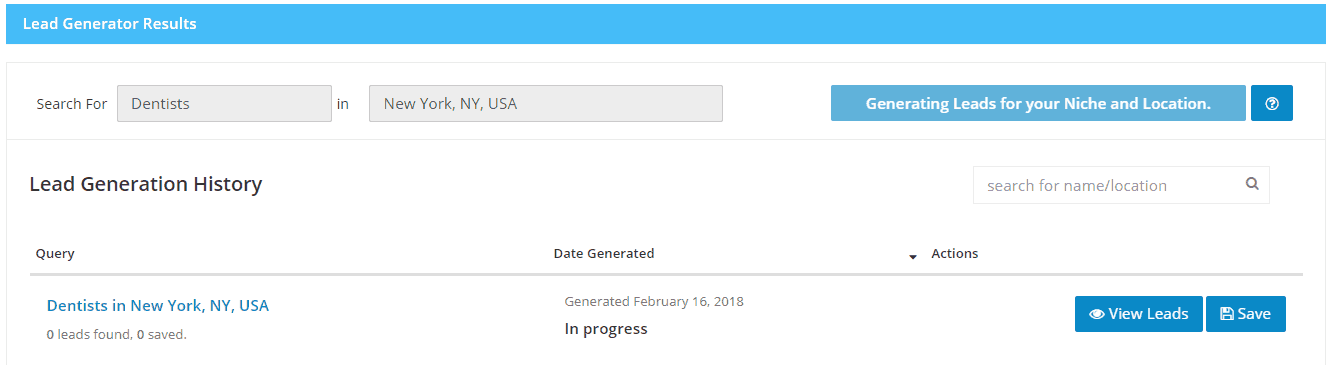Sort by the Query column header
This screenshot has height=365, width=1330.
(55, 253)
